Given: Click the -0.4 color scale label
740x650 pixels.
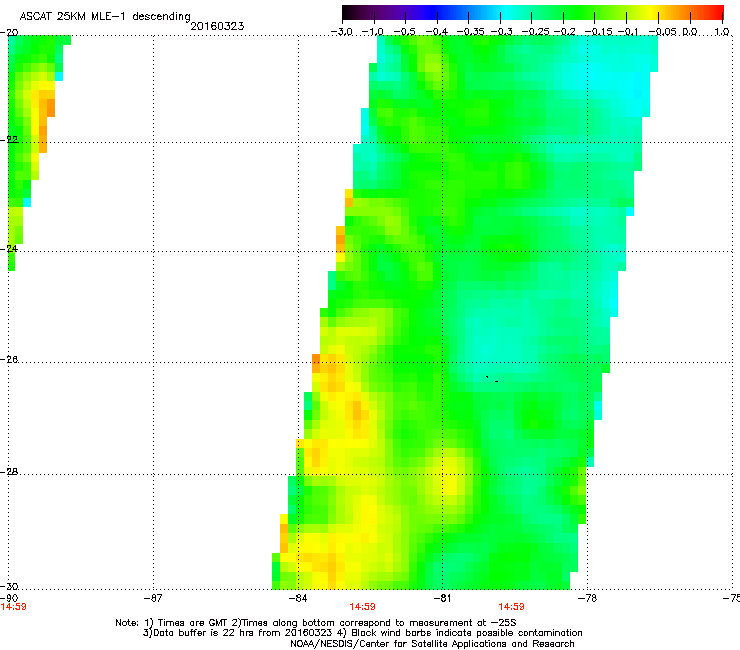Looking at the screenshot, I should coord(437,32).
